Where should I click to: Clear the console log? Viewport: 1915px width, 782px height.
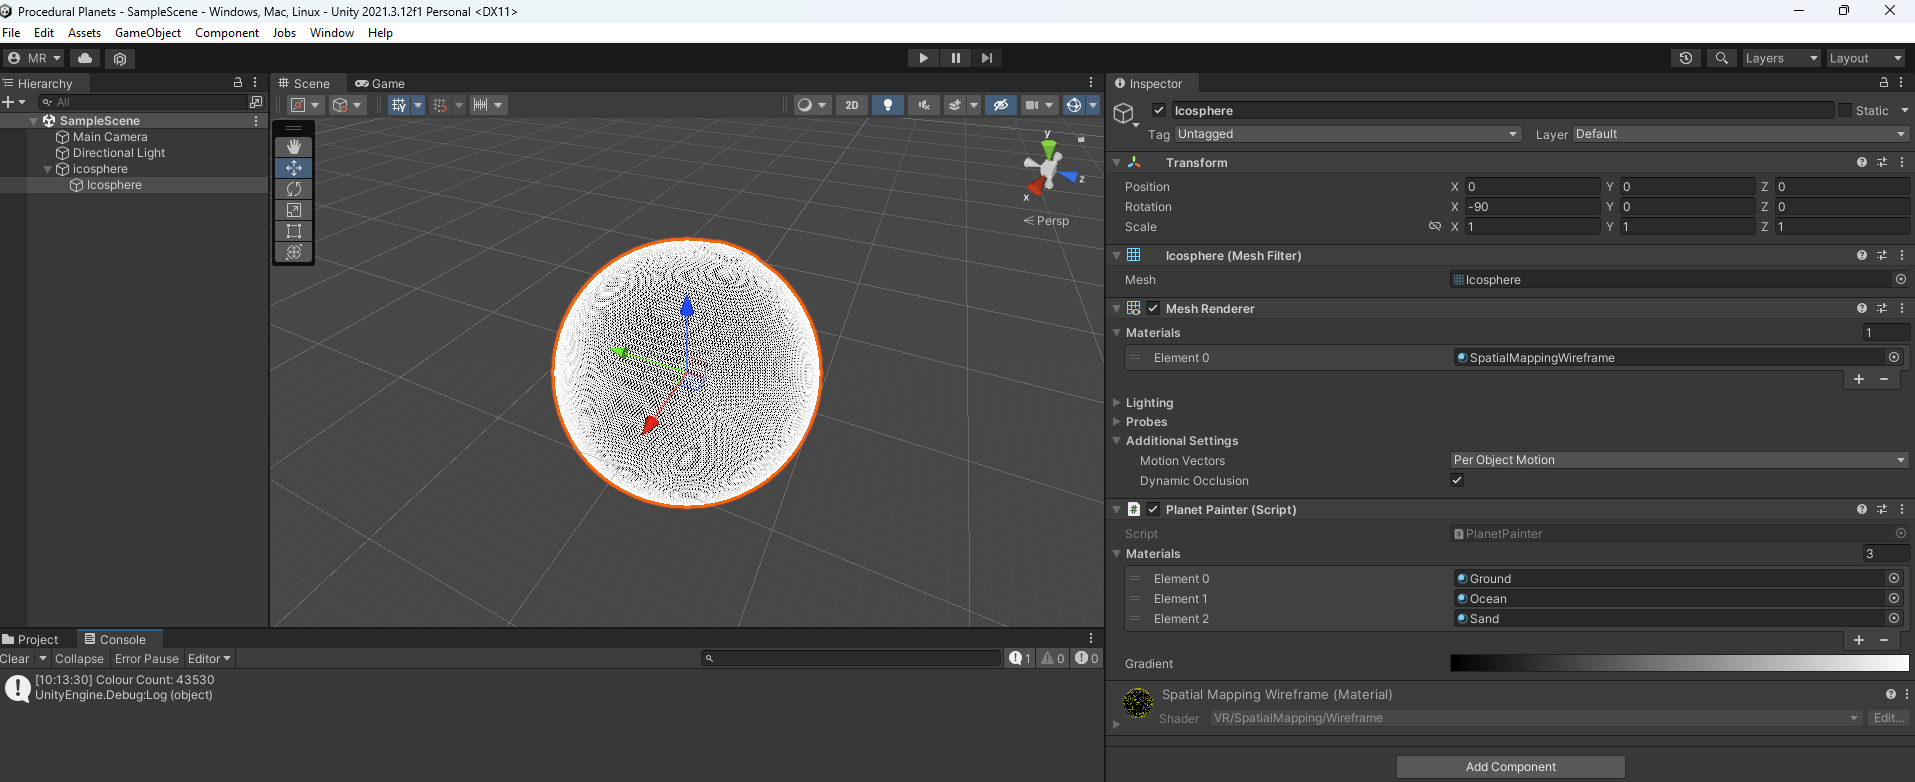(x=15, y=659)
